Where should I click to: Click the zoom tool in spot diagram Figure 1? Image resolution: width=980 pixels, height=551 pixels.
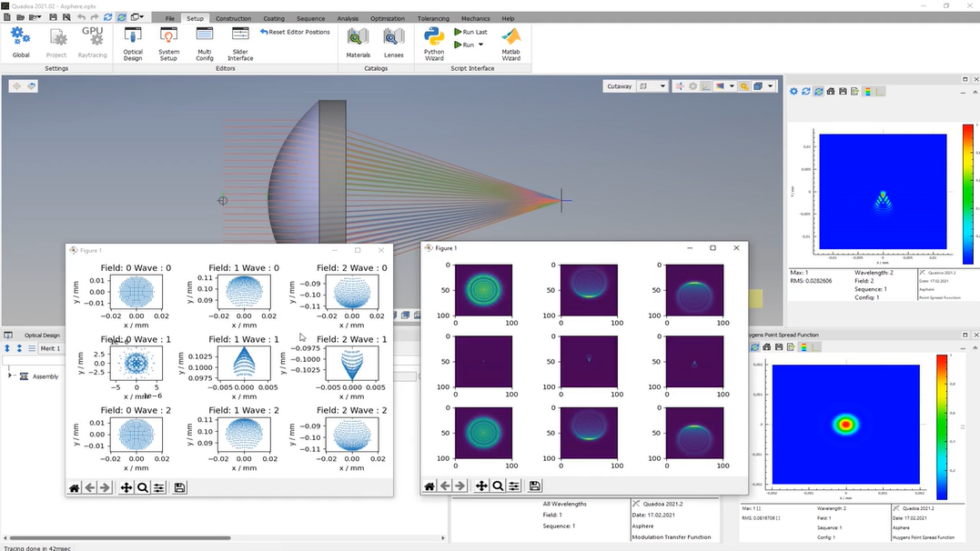click(x=142, y=487)
